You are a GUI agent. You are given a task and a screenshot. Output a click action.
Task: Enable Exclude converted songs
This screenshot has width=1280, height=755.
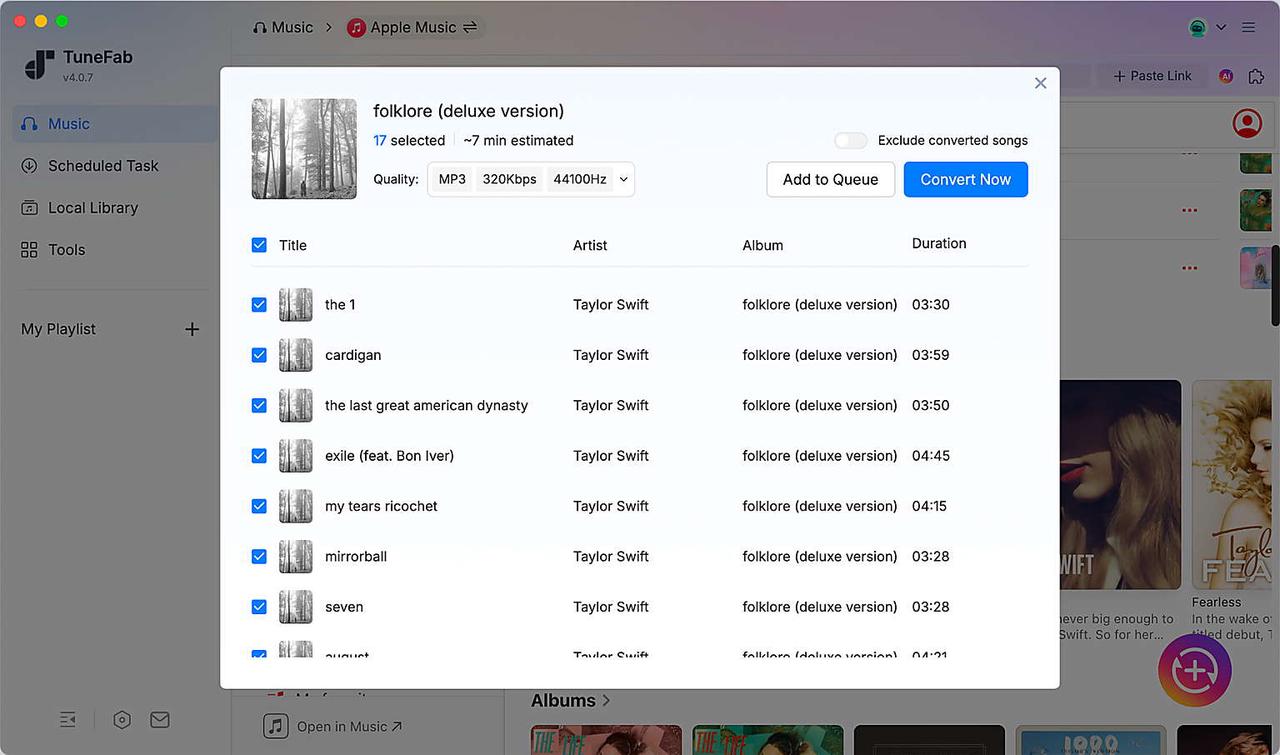850,141
